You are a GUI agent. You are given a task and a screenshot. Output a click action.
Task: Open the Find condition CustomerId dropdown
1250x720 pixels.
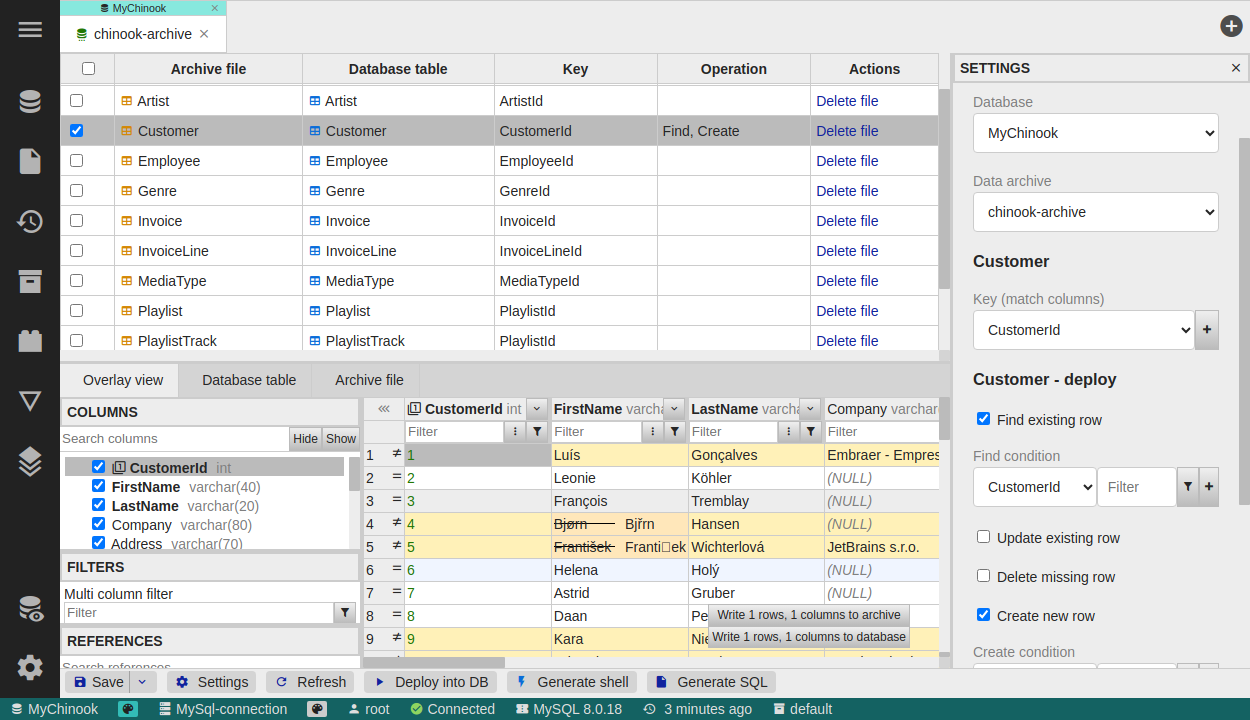pos(1035,487)
